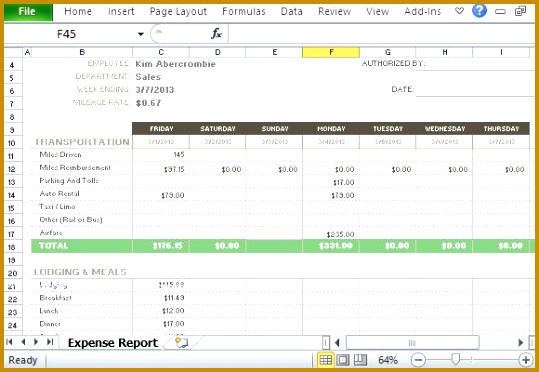Screen dimensions: 539x372
Task: Switch to the Formulas tab
Action: click(244, 12)
